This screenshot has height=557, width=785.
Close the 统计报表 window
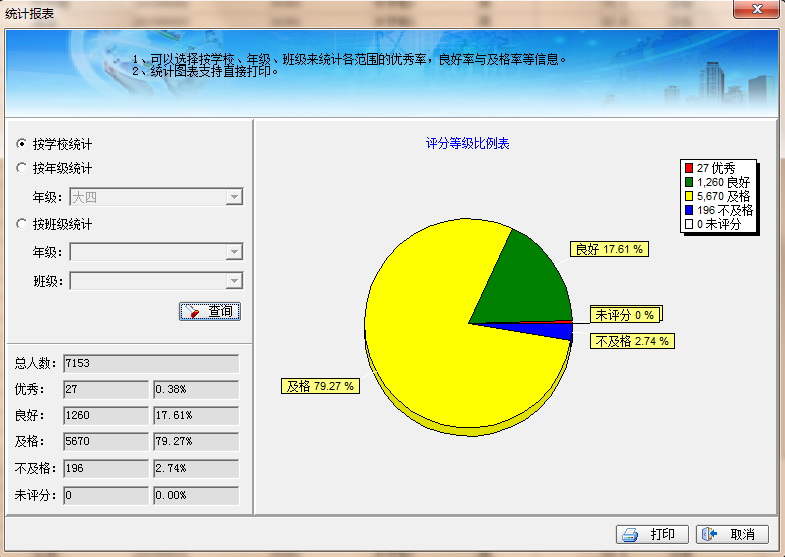pyautogui.click(x=757, y=9)
